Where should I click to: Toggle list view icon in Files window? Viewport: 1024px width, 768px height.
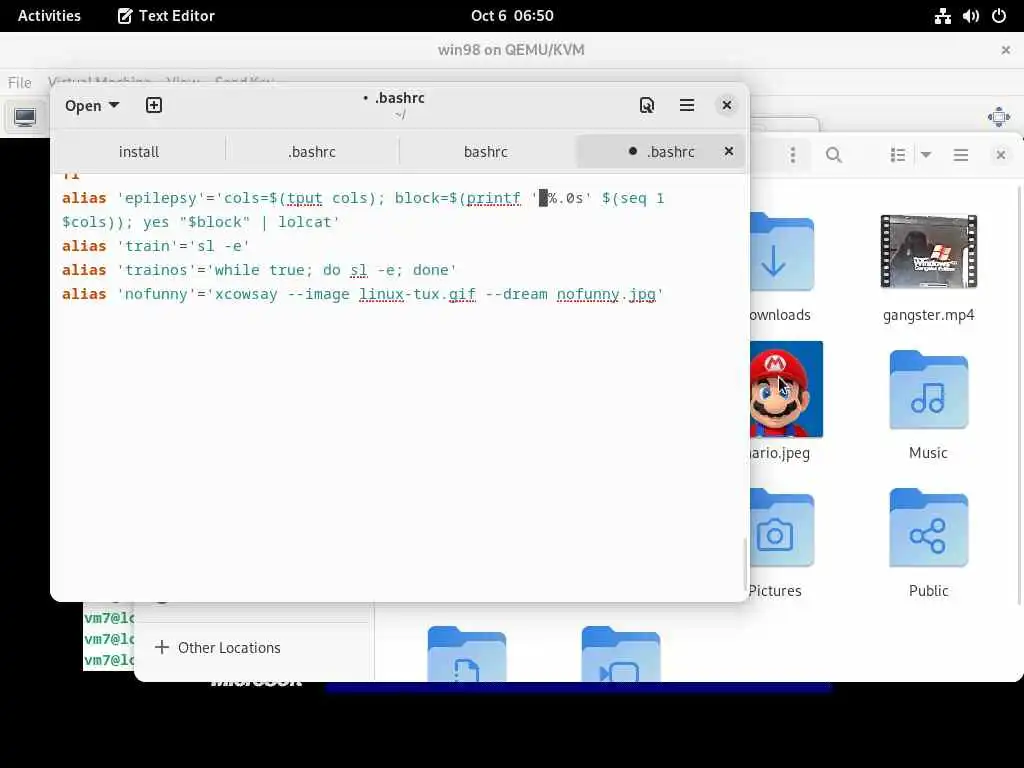898,155
